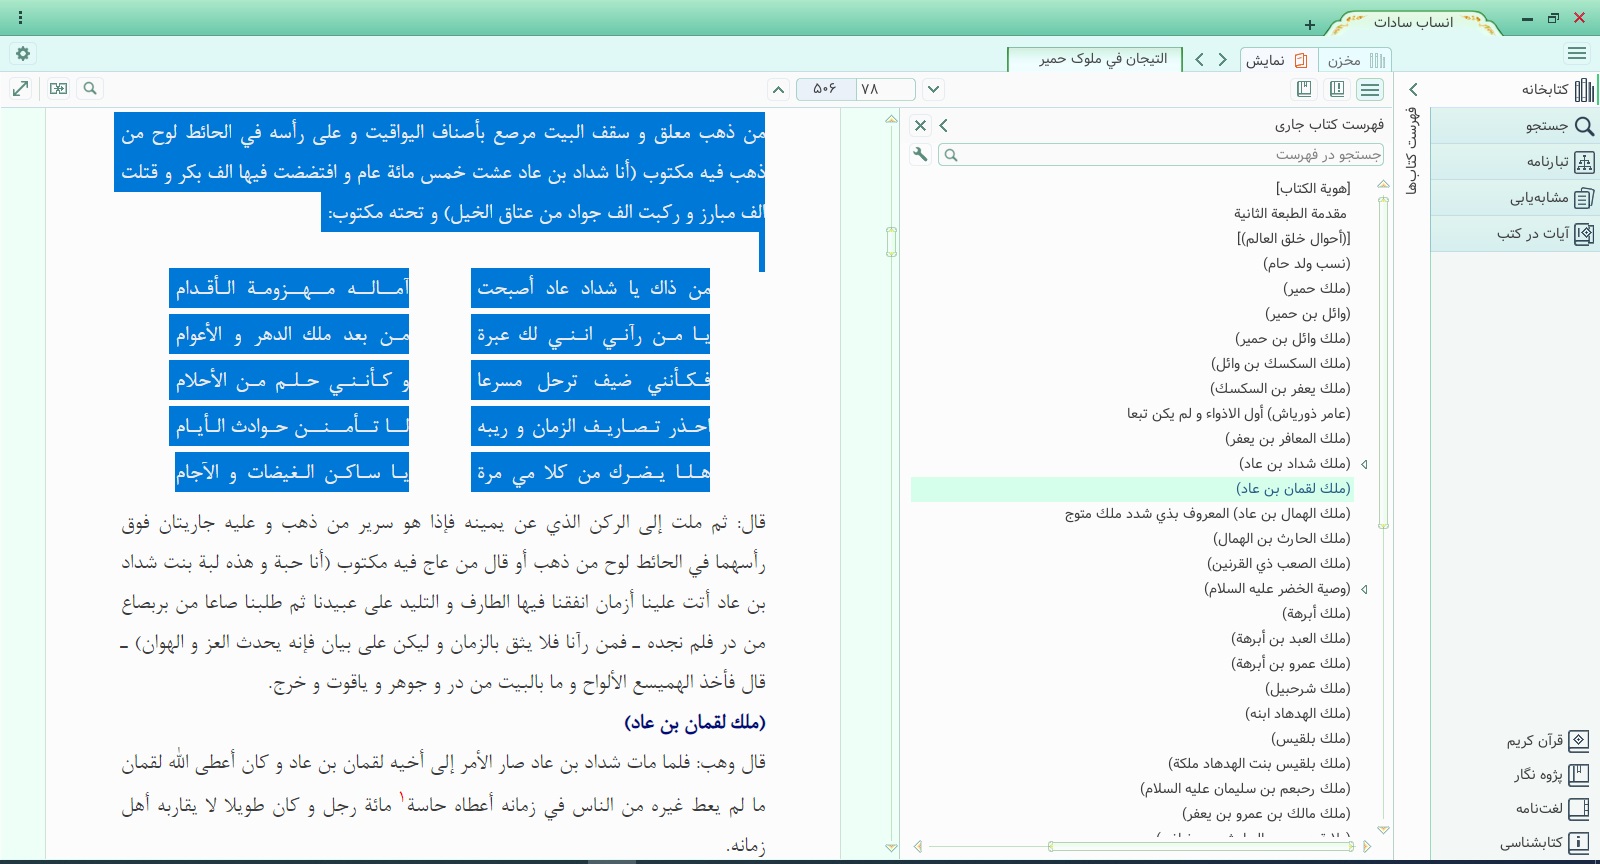Collapse the side navigation with the chevron

[x=1414, y=90]
